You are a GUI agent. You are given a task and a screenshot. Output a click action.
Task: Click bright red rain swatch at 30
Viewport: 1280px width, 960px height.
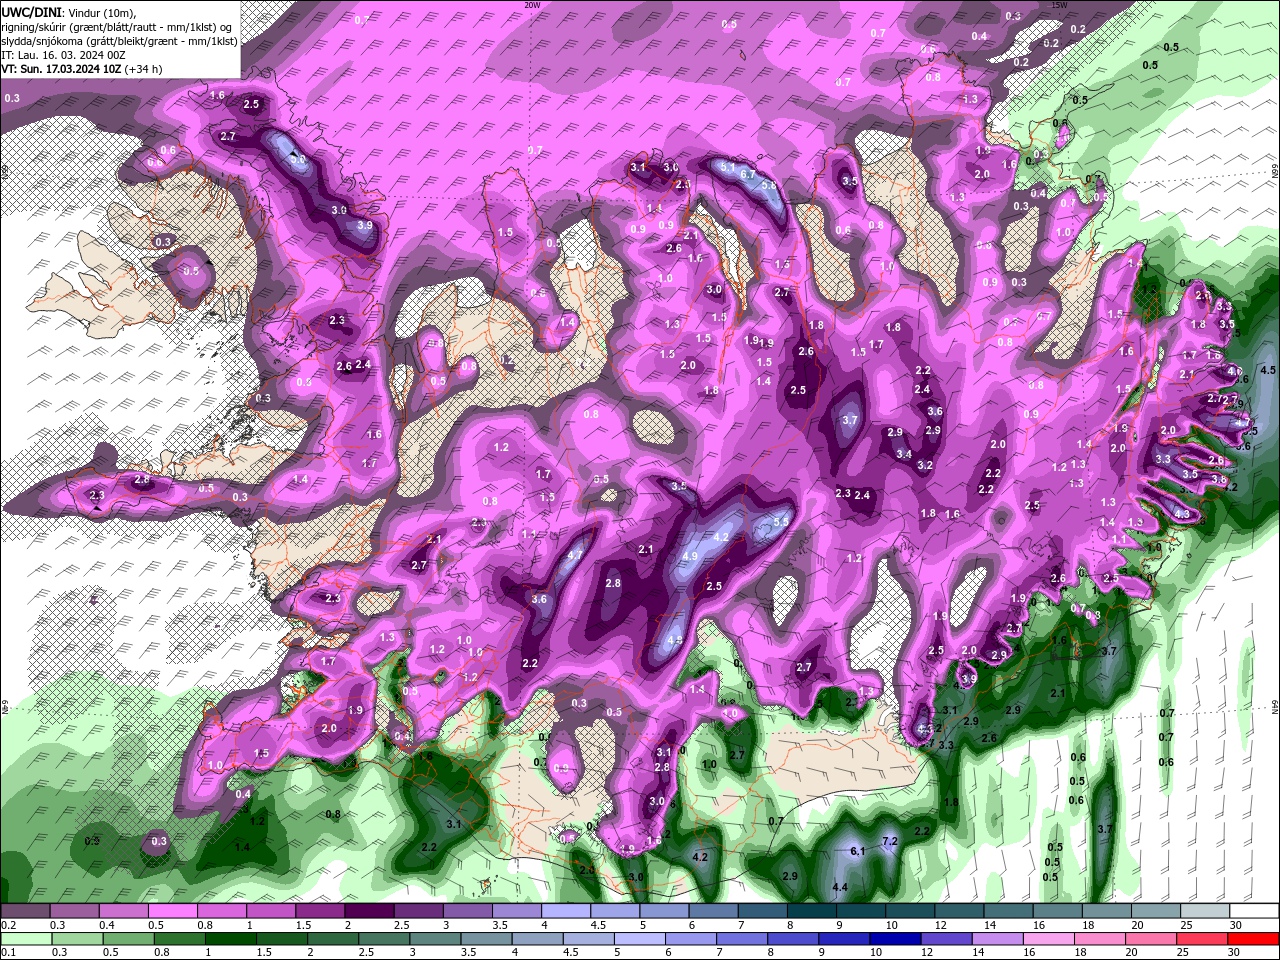(1253, 939)
